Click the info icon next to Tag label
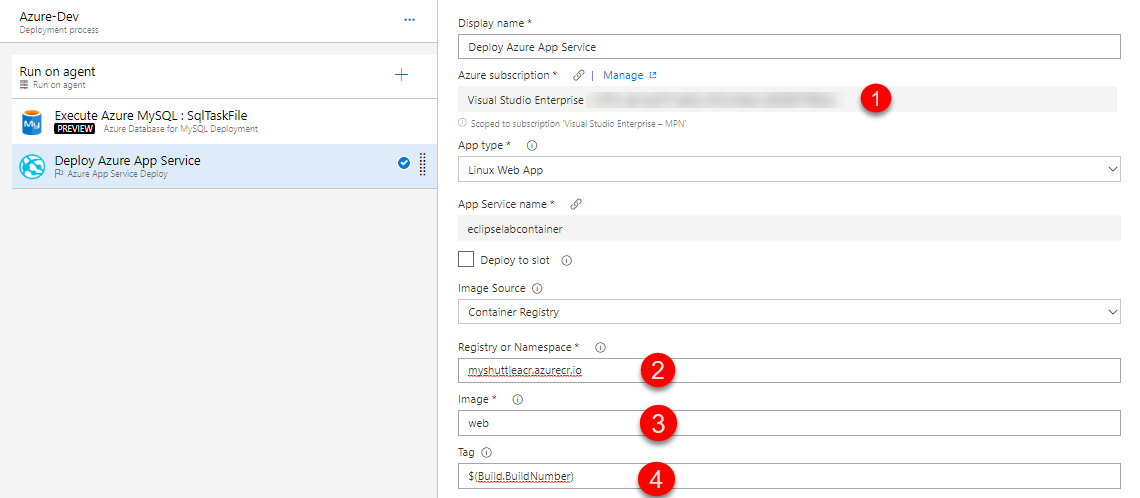The width and height of the screenshot is (1140, 498). (x=486, y=452)
